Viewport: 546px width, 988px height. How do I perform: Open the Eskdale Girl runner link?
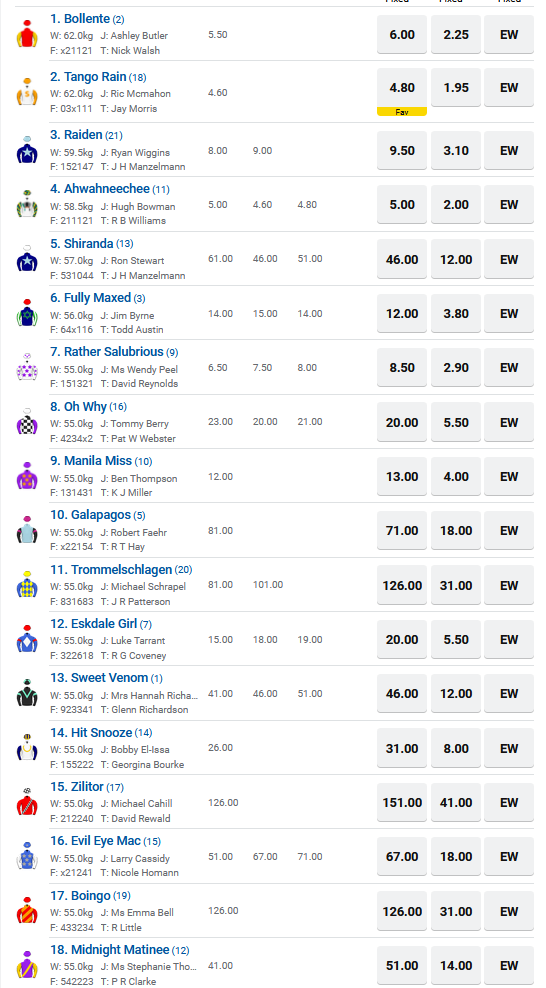coord(94,624)
